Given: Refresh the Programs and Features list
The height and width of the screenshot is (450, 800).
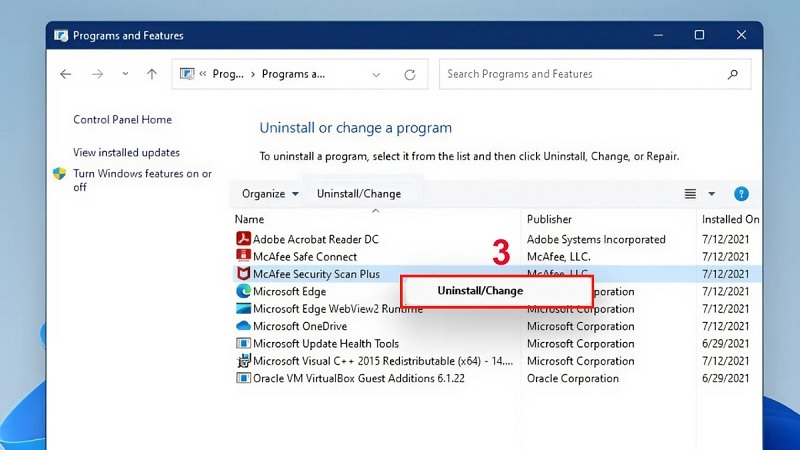Looking at the screenshot, I should pos(410,75).
